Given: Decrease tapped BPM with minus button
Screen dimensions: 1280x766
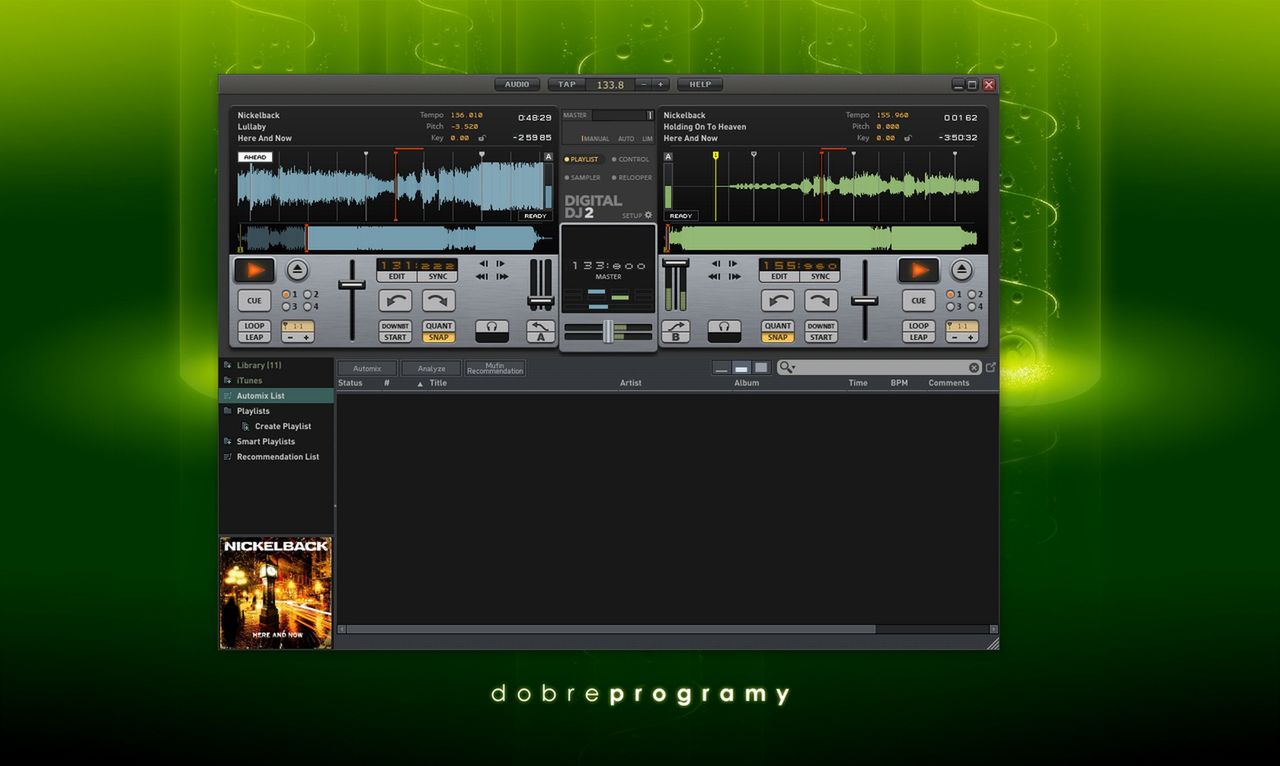Looking at the screenshot, I should 643,84.
